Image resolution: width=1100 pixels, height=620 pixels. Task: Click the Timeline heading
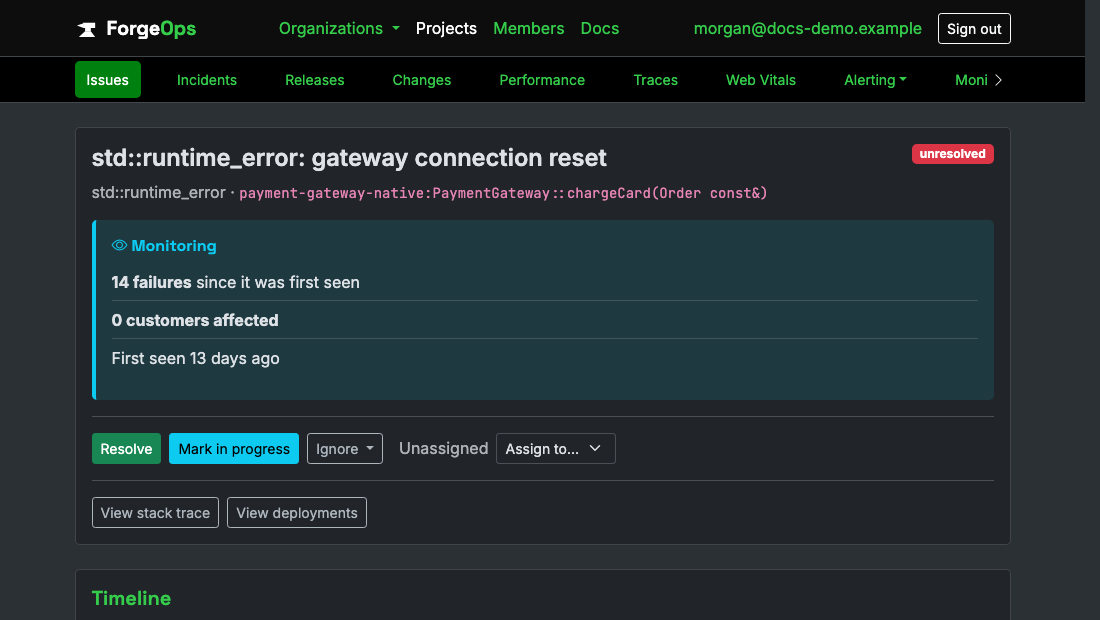pos(131,598)
